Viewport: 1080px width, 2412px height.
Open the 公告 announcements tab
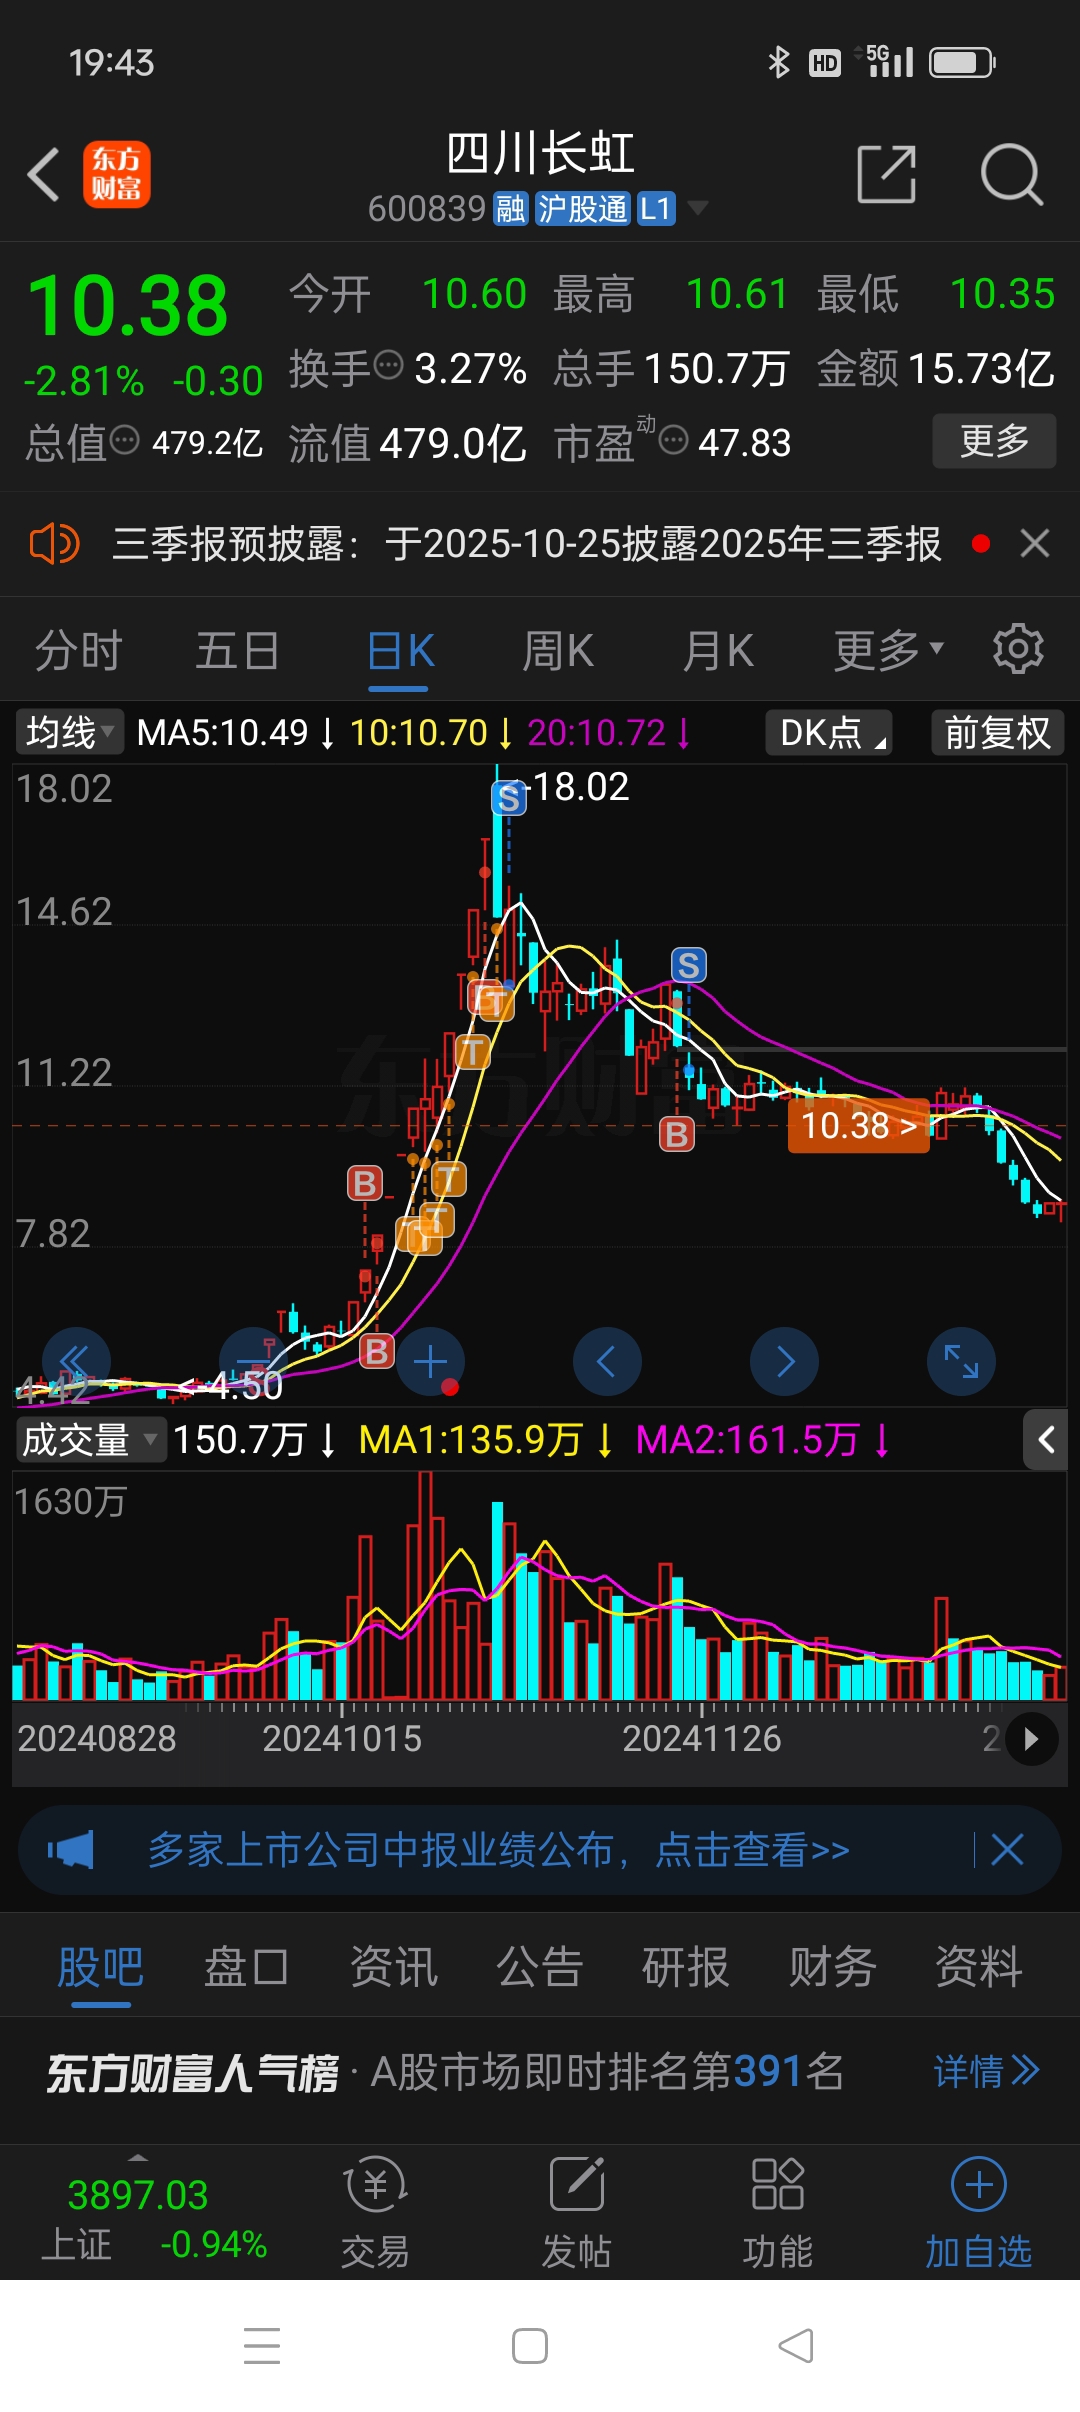[x=540, y=1967]
